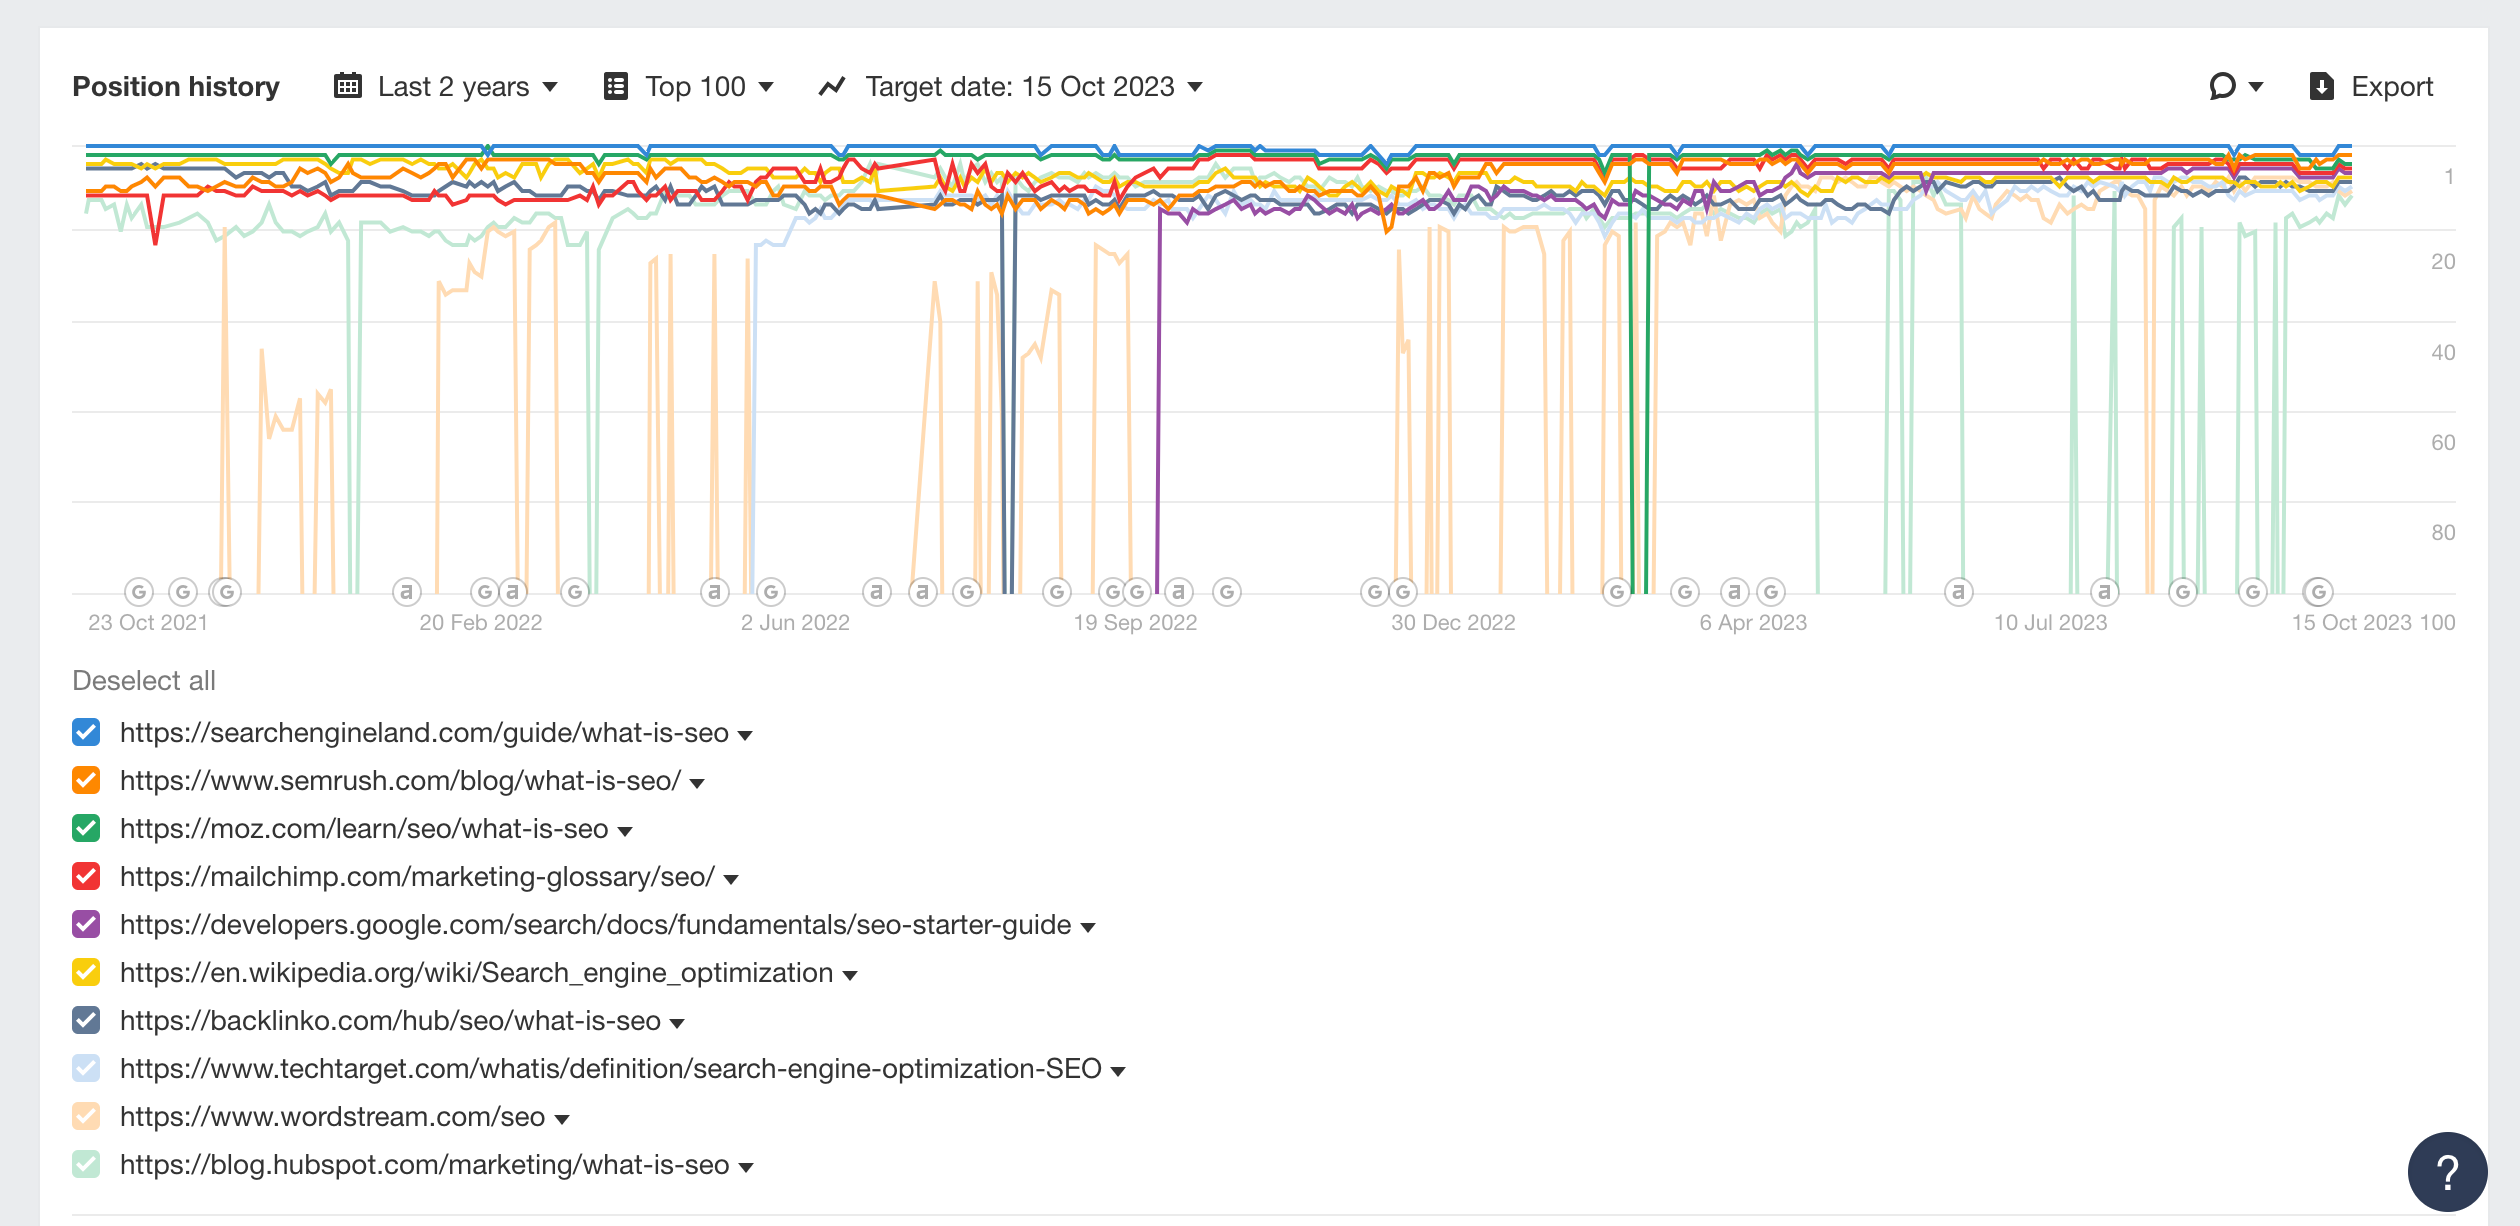Viewport: 2520px width, 1226px height.
Task: Expand the comments dropdown arrow
Action: coord(2256,87)
